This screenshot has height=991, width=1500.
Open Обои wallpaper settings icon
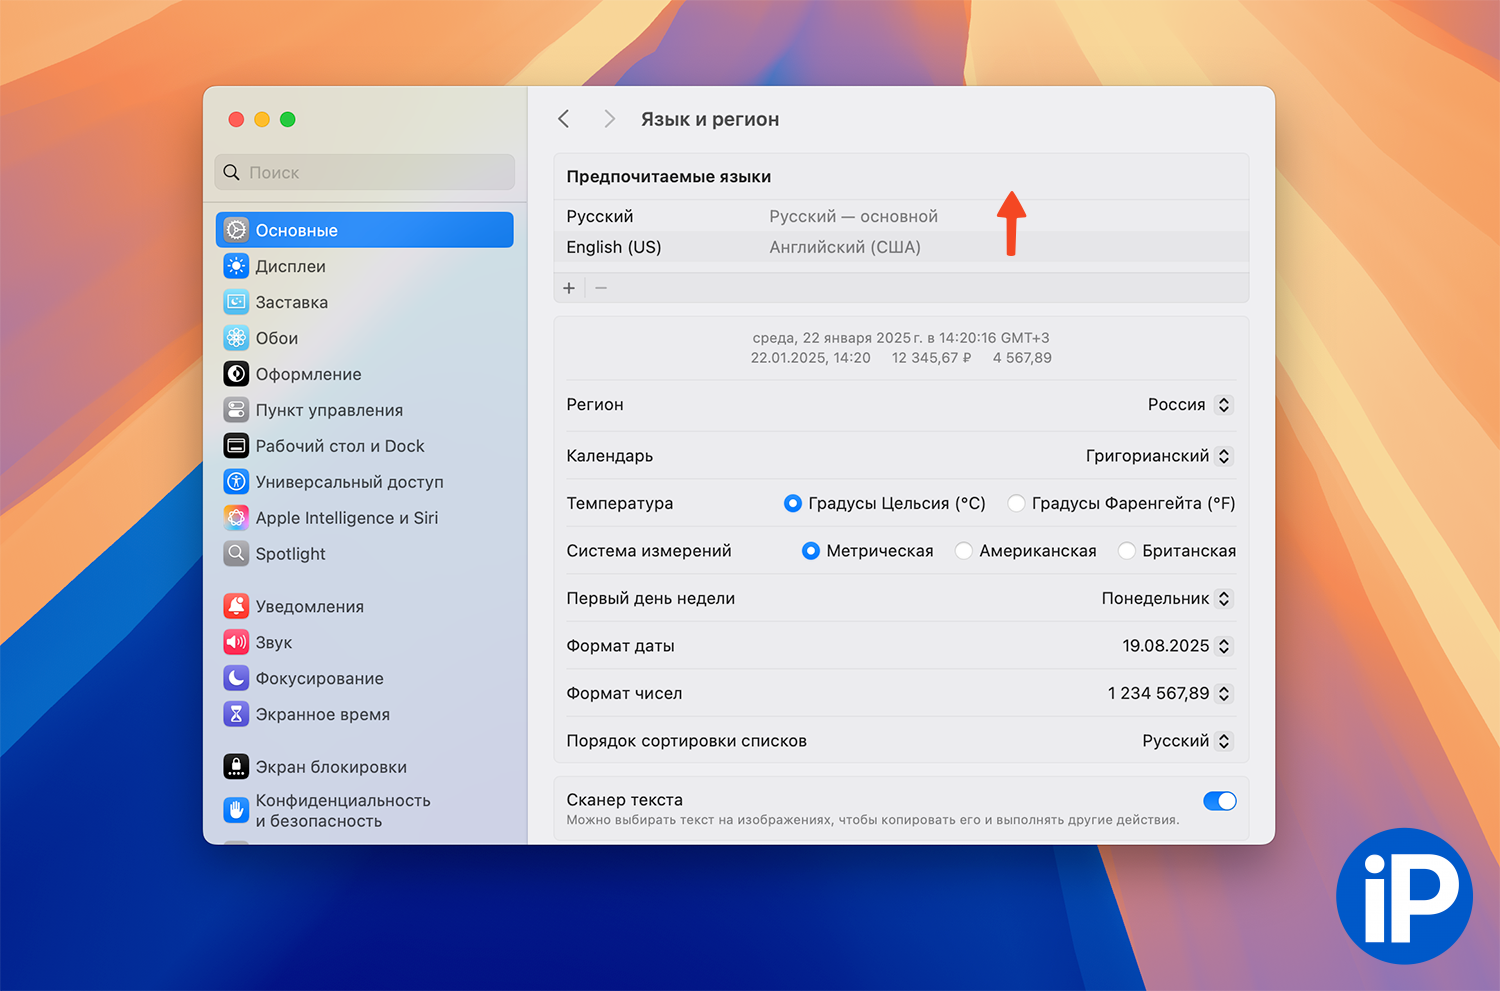236,338
